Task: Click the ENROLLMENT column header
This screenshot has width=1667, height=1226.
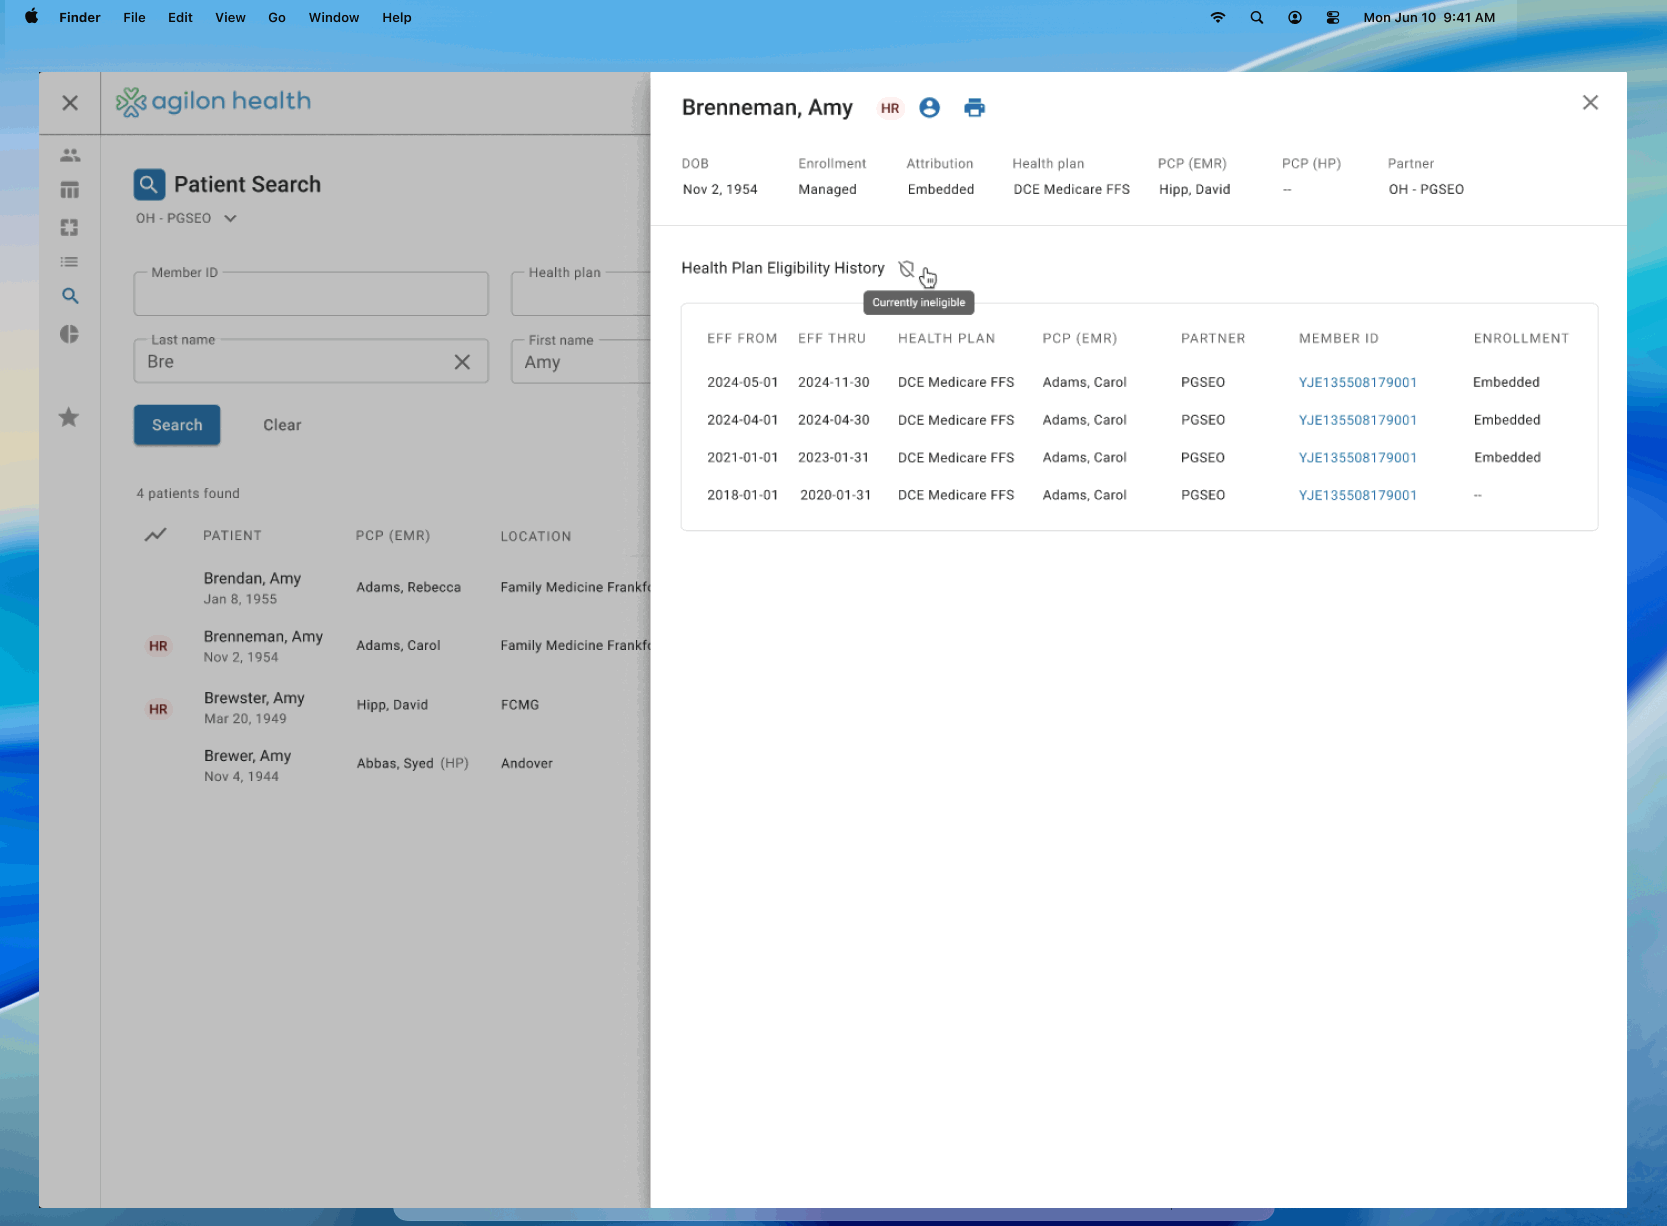Action: (x=1521, y=338)
